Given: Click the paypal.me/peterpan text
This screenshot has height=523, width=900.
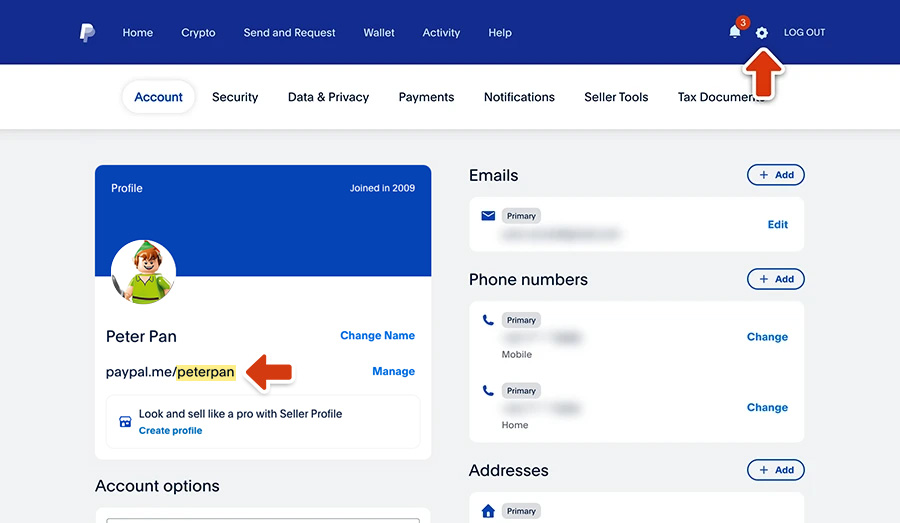Looking at the screenshot, I should point(170,372).
